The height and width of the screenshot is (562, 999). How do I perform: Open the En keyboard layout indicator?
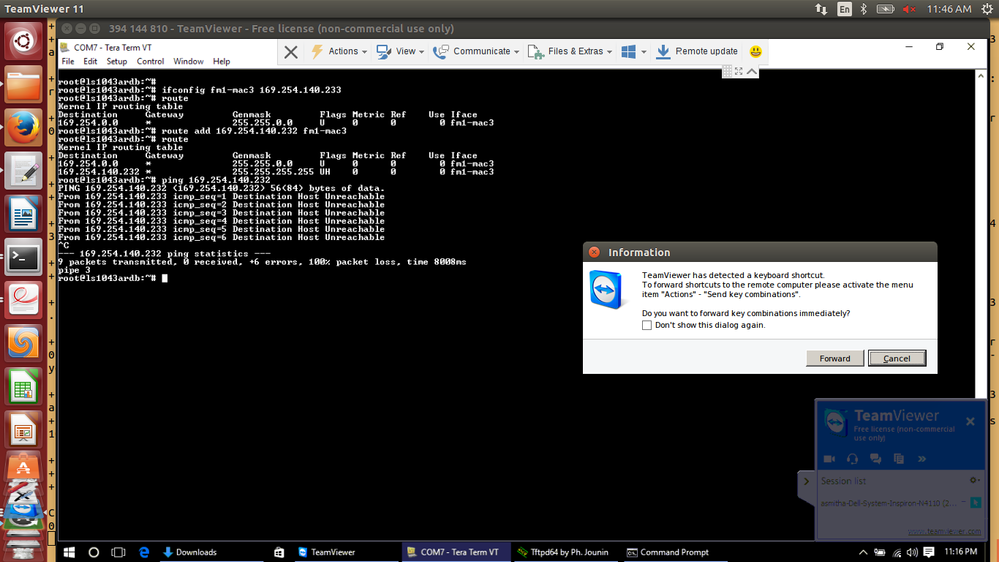(844, 9)
